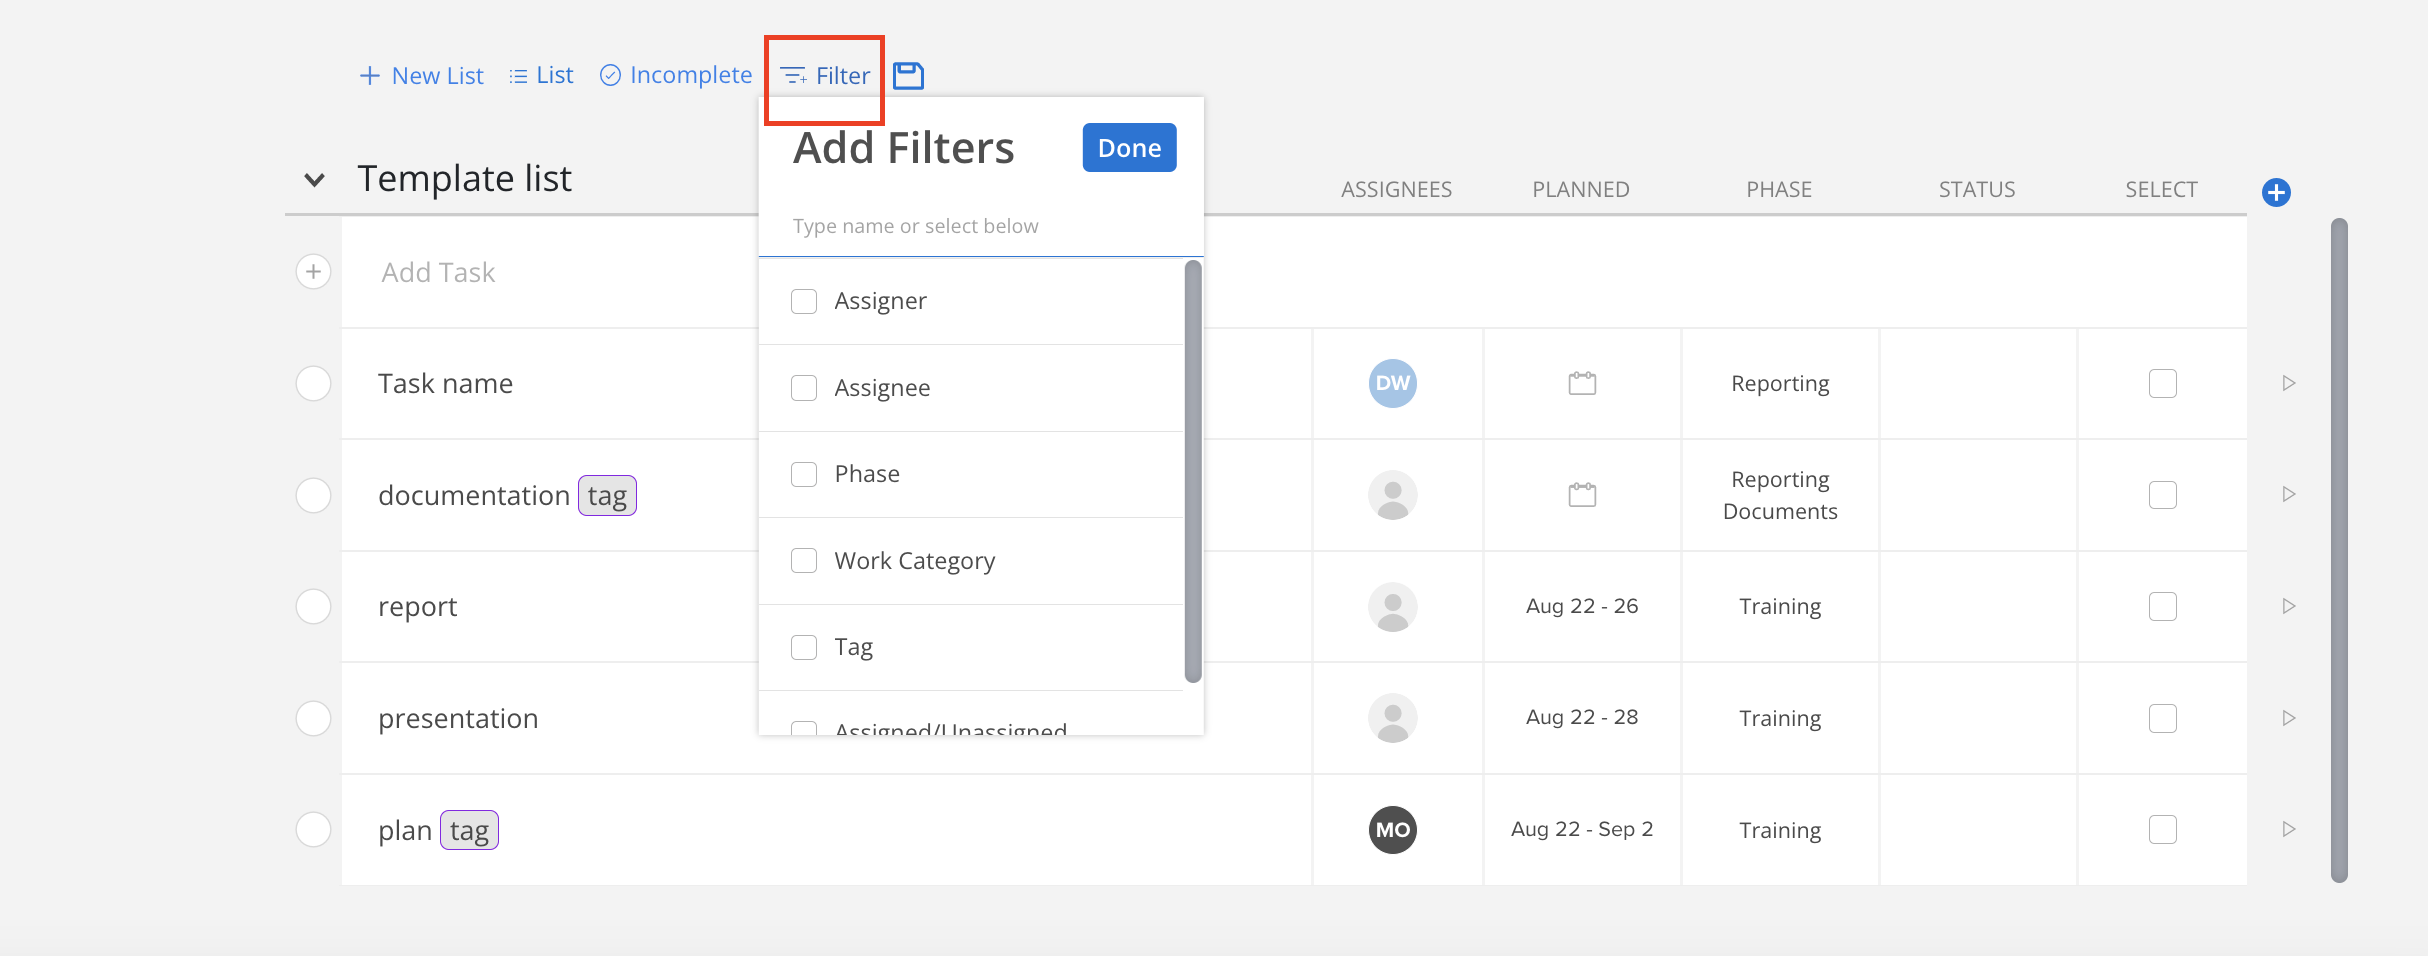Open the MO assignee avatar on plan task

tap(1392, 830)
